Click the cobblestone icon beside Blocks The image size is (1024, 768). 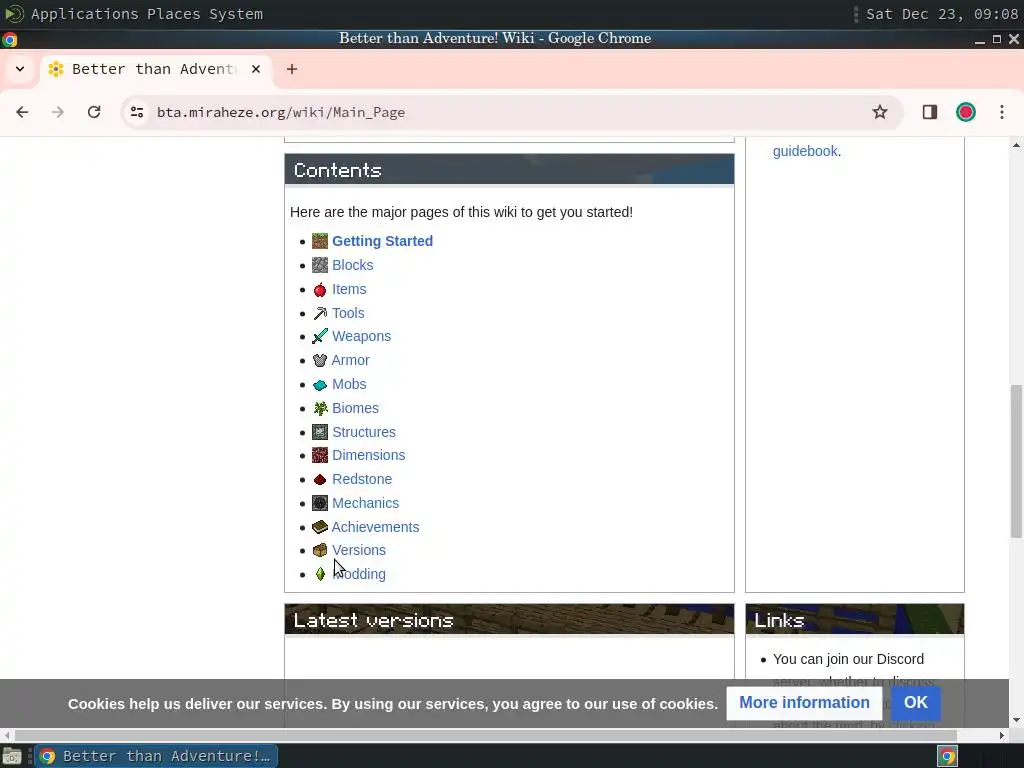pyautogui.click(x=319, y=265)
